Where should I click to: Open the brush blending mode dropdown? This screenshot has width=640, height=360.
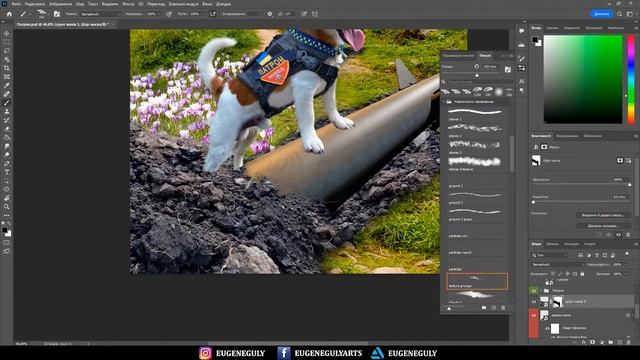[x=101, y=14]
